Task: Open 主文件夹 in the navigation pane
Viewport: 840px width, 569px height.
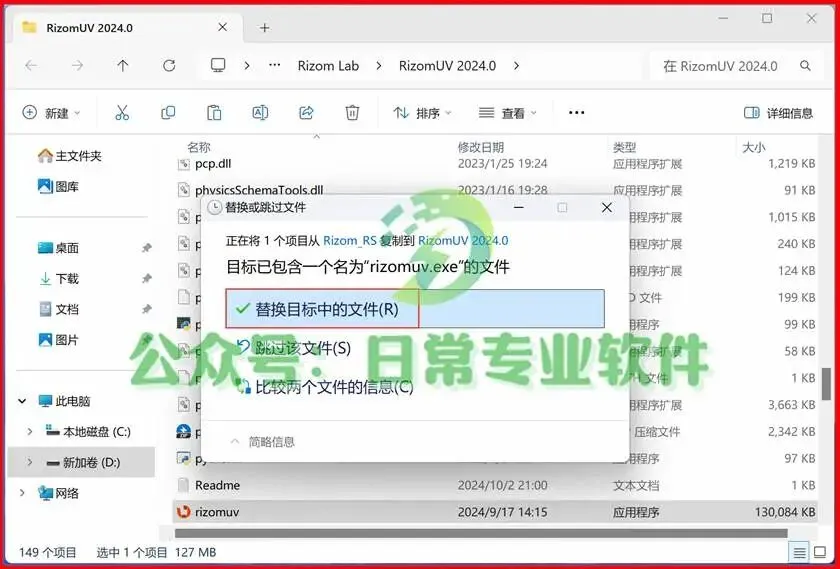Action: pos(70,156)
